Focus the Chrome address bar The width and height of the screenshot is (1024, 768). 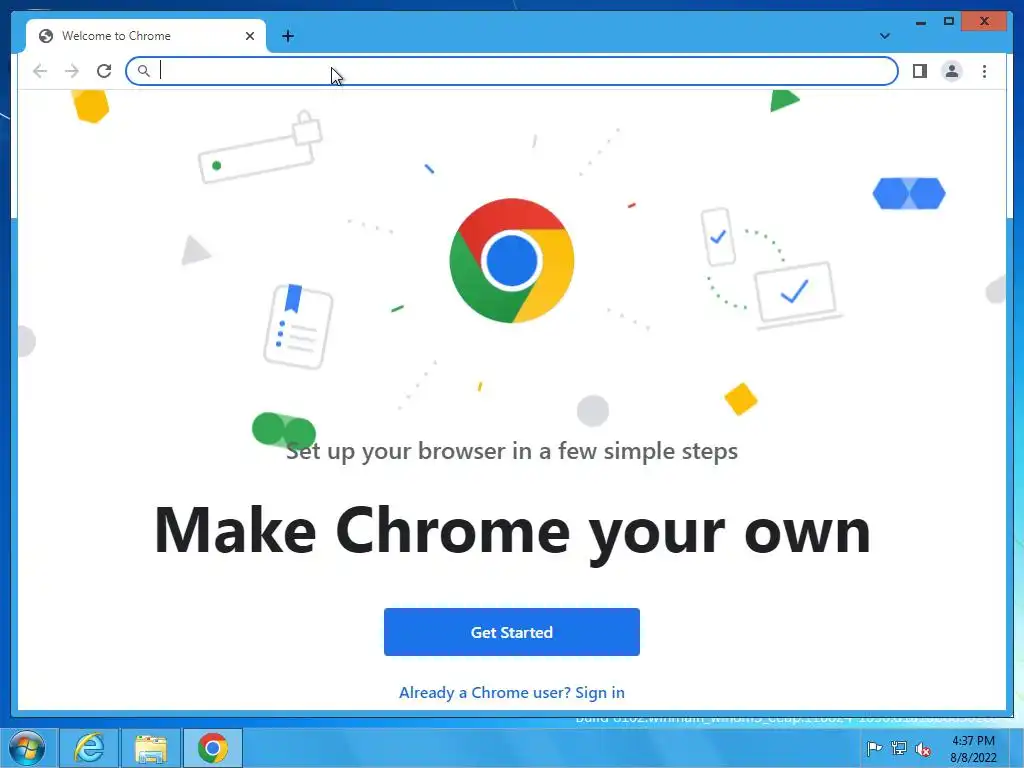click(511, 71)
